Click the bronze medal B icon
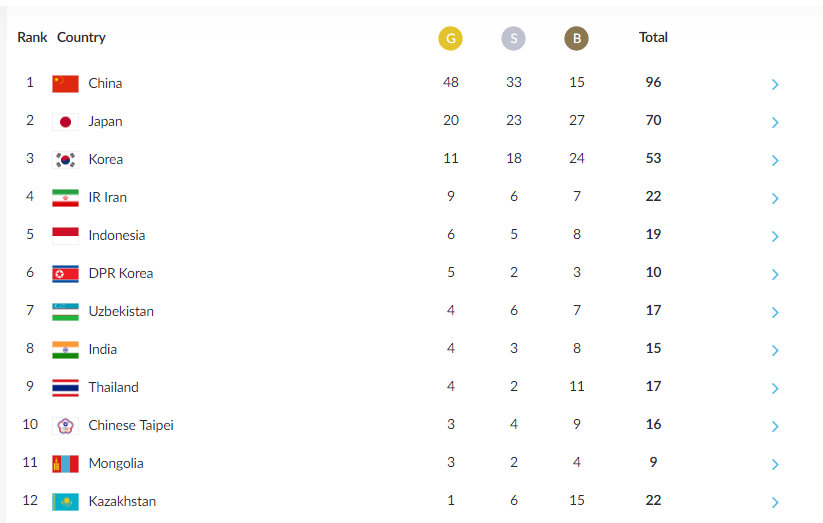Viewport: 823px width, 523px height. (576, 39)
